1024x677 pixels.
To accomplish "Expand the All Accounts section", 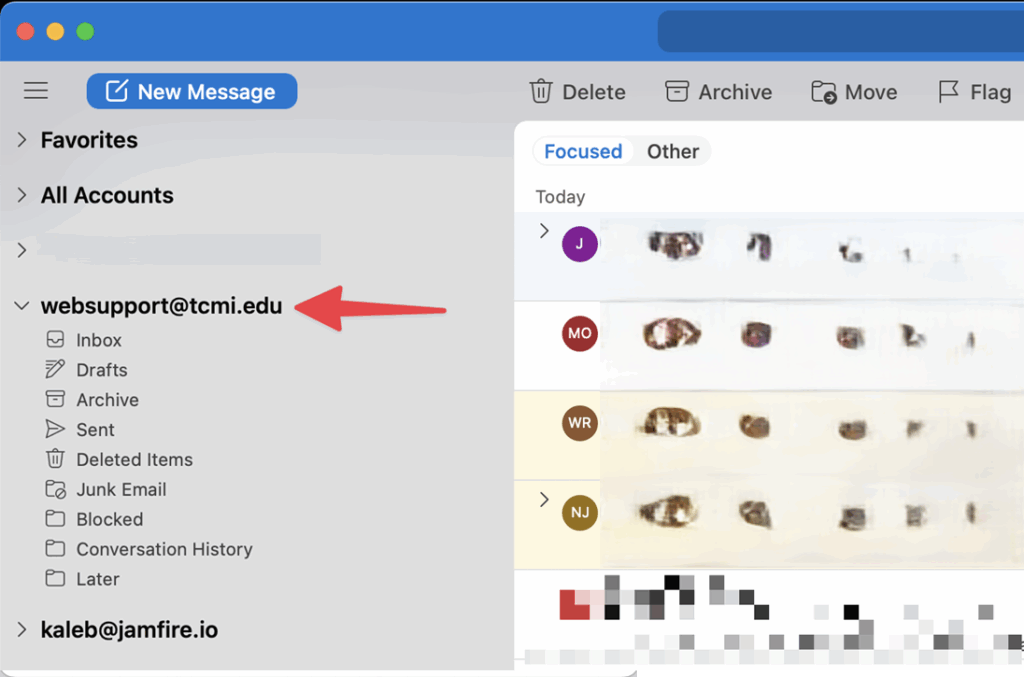I will pos(22,196).
